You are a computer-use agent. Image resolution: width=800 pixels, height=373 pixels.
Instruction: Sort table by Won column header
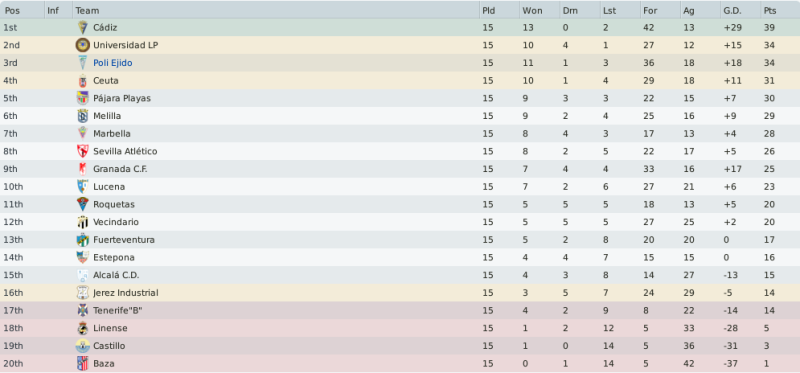pos(539,10)
